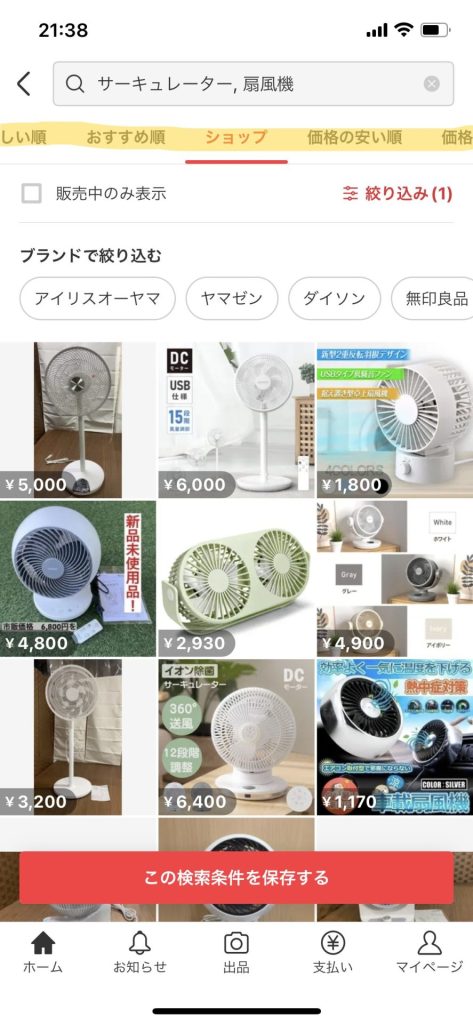This screenshot has height=1024, width=473.
Task: Clear the search field with the X icon
Action: click(x=431, y=84)
